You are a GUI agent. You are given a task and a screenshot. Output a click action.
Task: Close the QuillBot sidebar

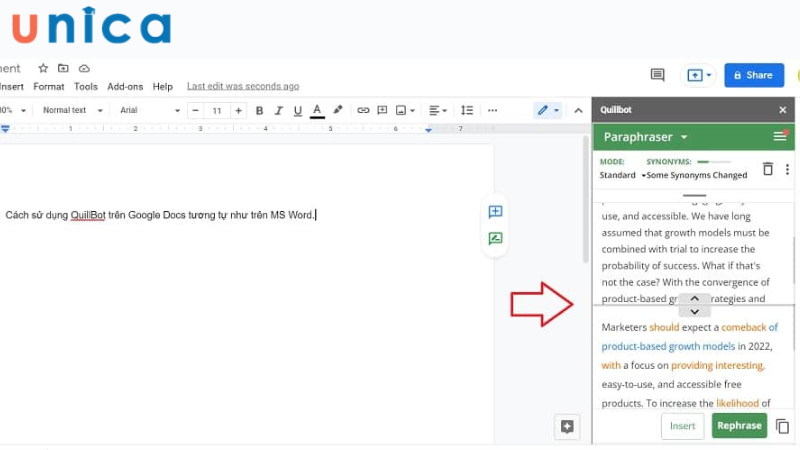click(x=783, y=110)
